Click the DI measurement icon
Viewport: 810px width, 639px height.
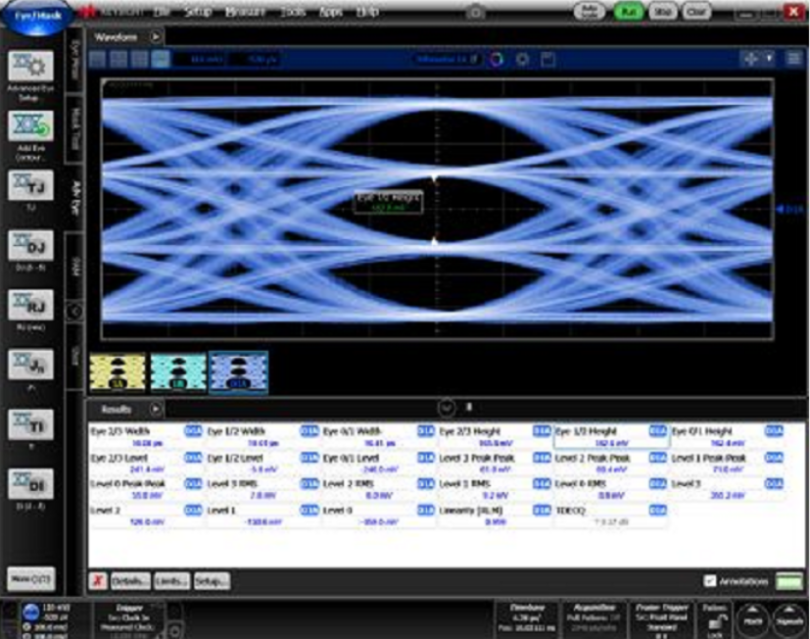pos(31,483)
